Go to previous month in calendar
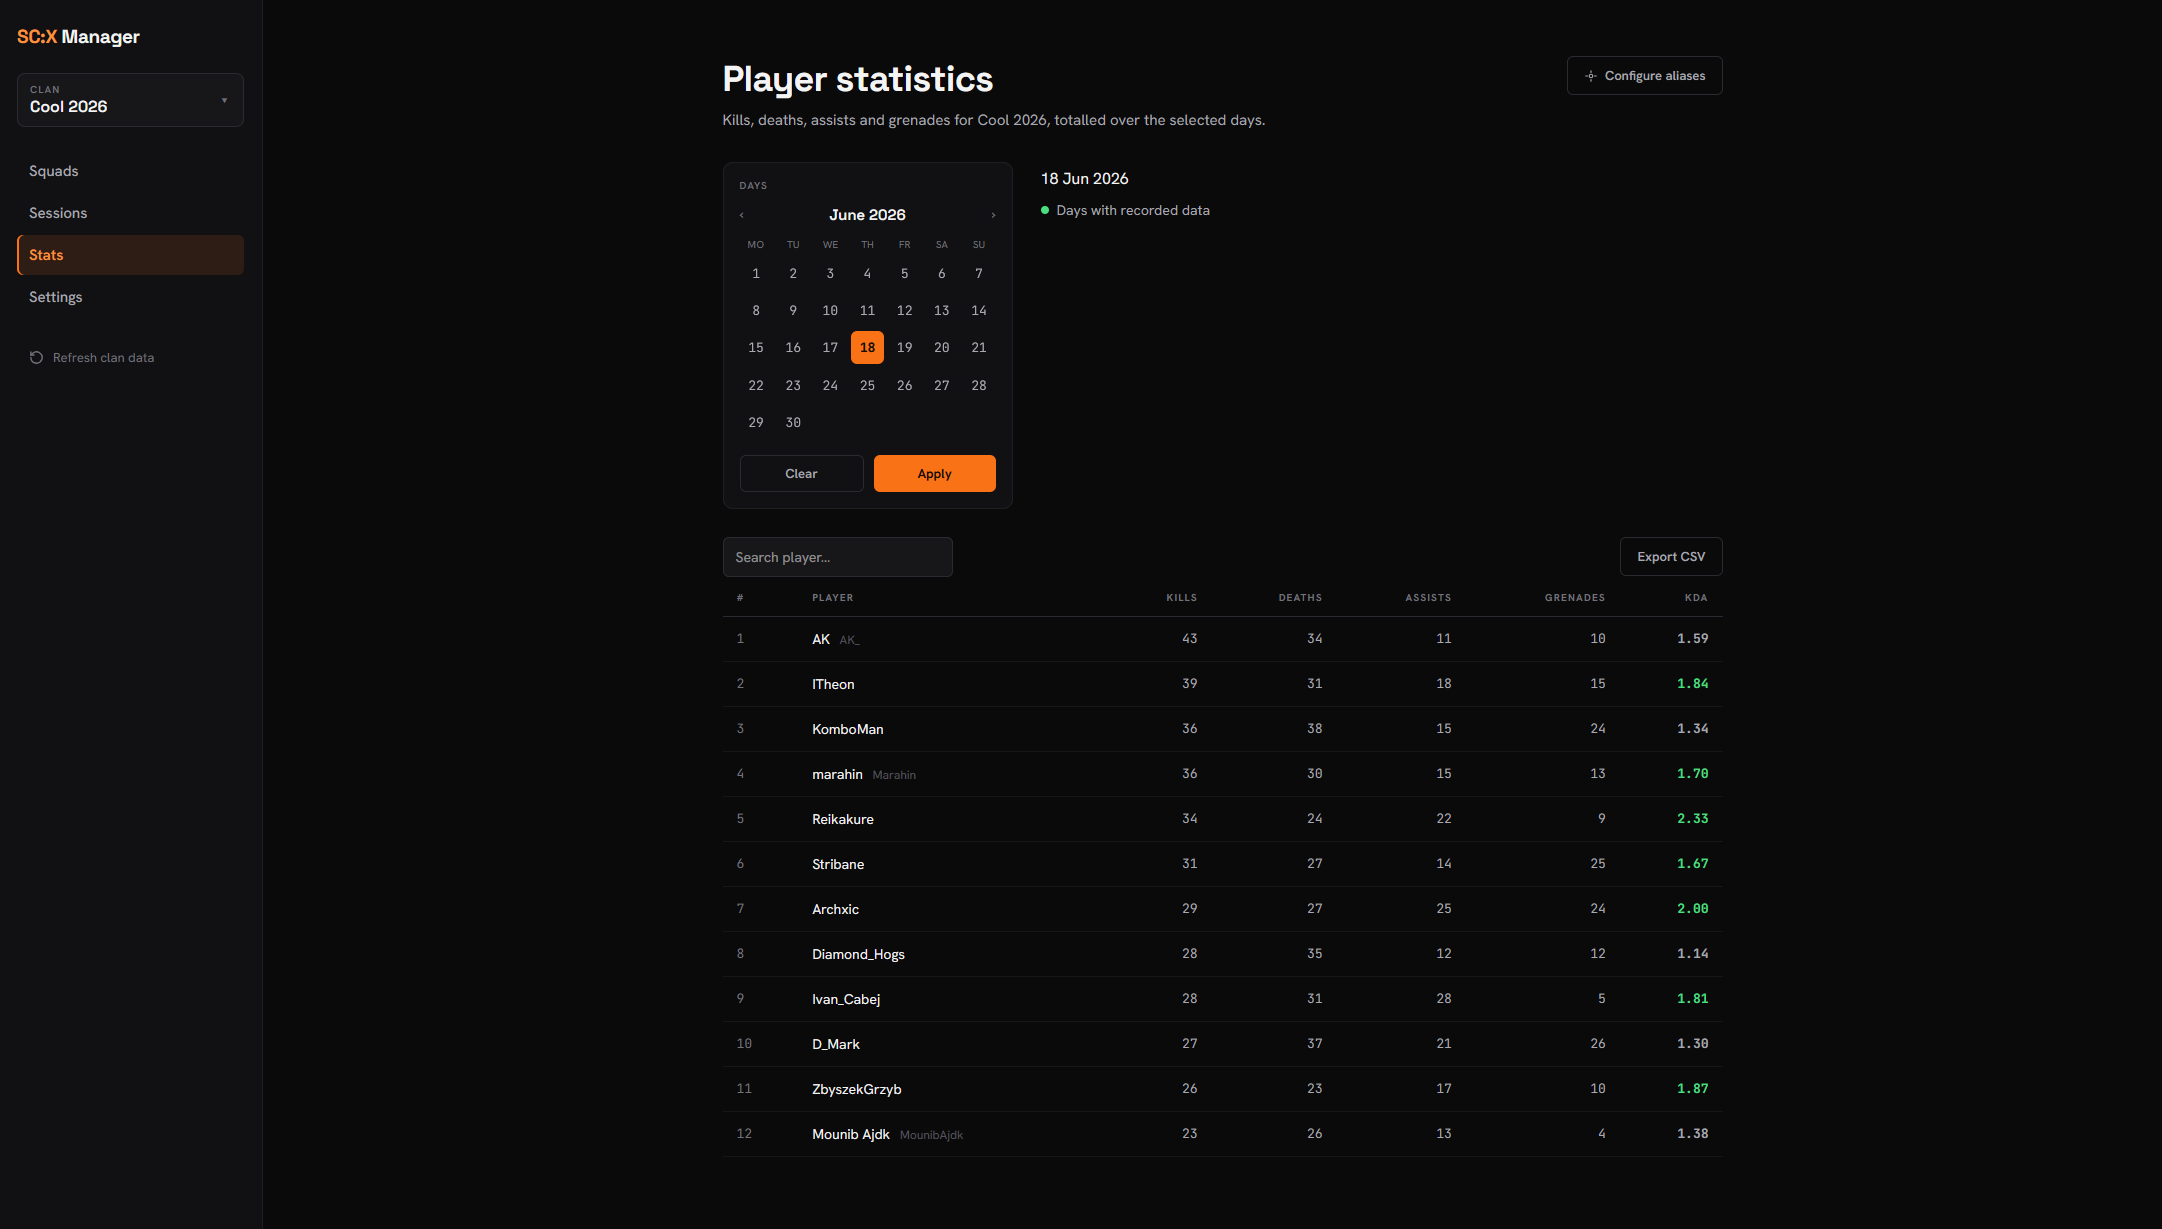 741,215
